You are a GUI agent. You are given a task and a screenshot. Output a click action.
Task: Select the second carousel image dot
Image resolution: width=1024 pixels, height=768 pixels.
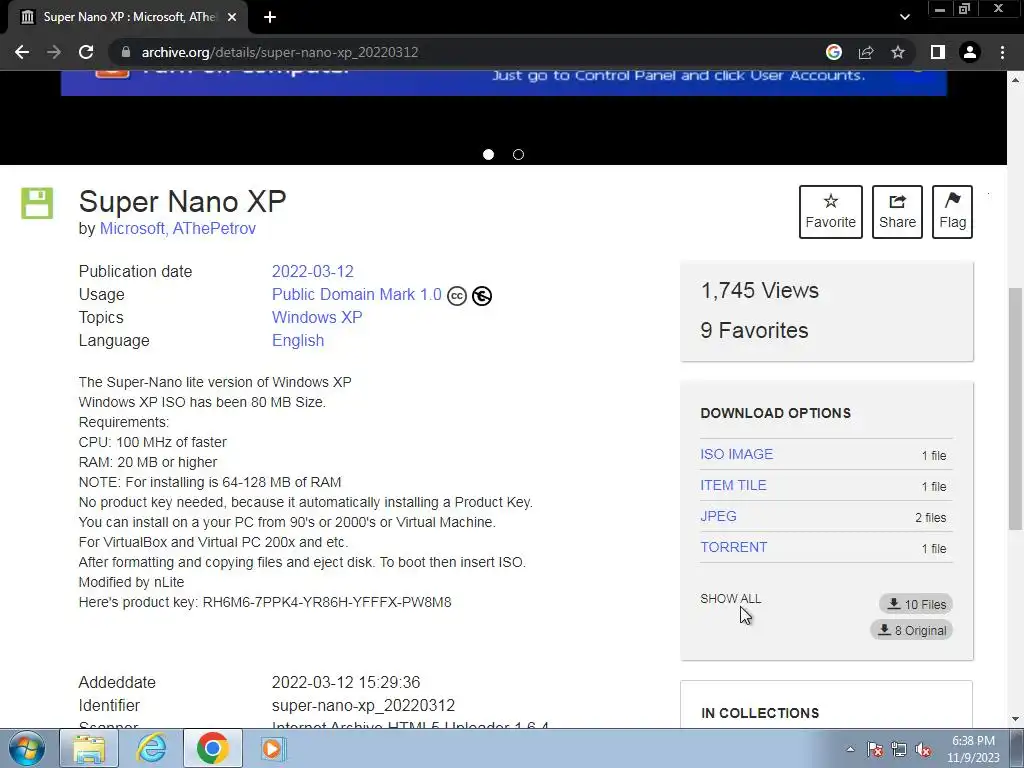(519, 155)
